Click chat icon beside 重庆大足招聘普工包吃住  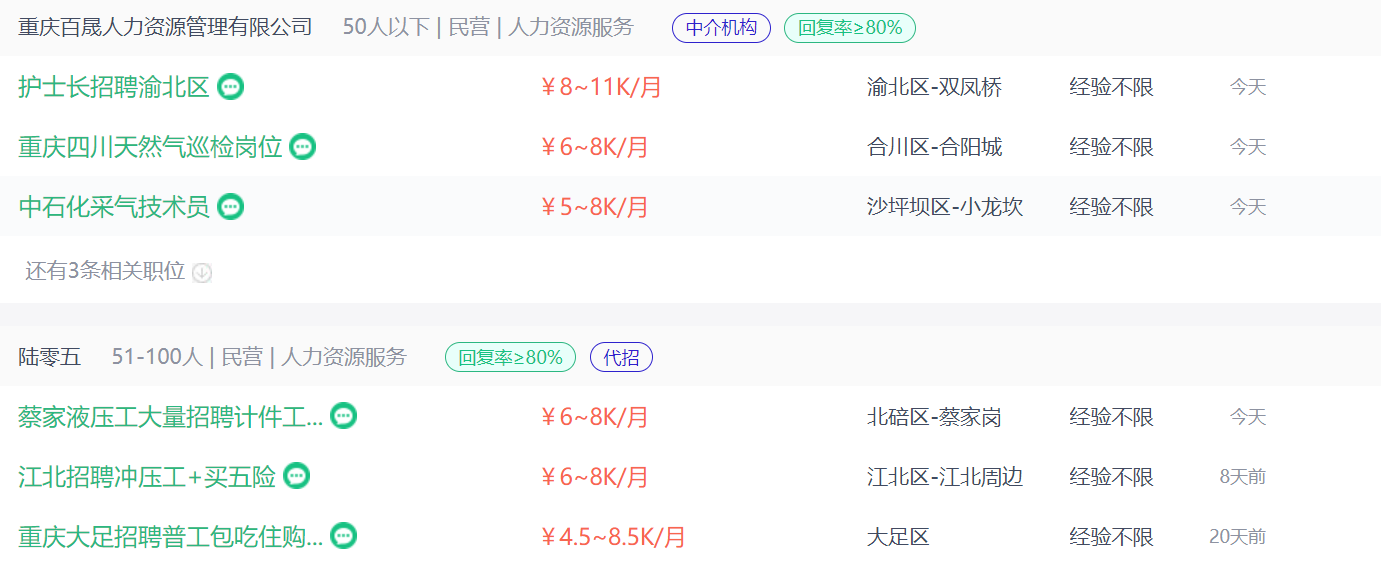pyautogui.click(x=344, y=536)
